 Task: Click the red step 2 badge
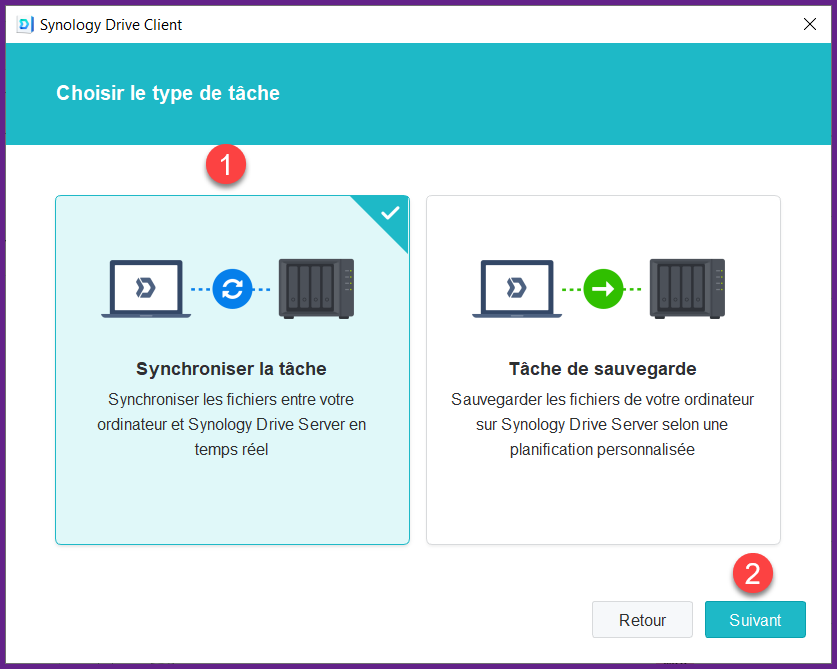753,573
